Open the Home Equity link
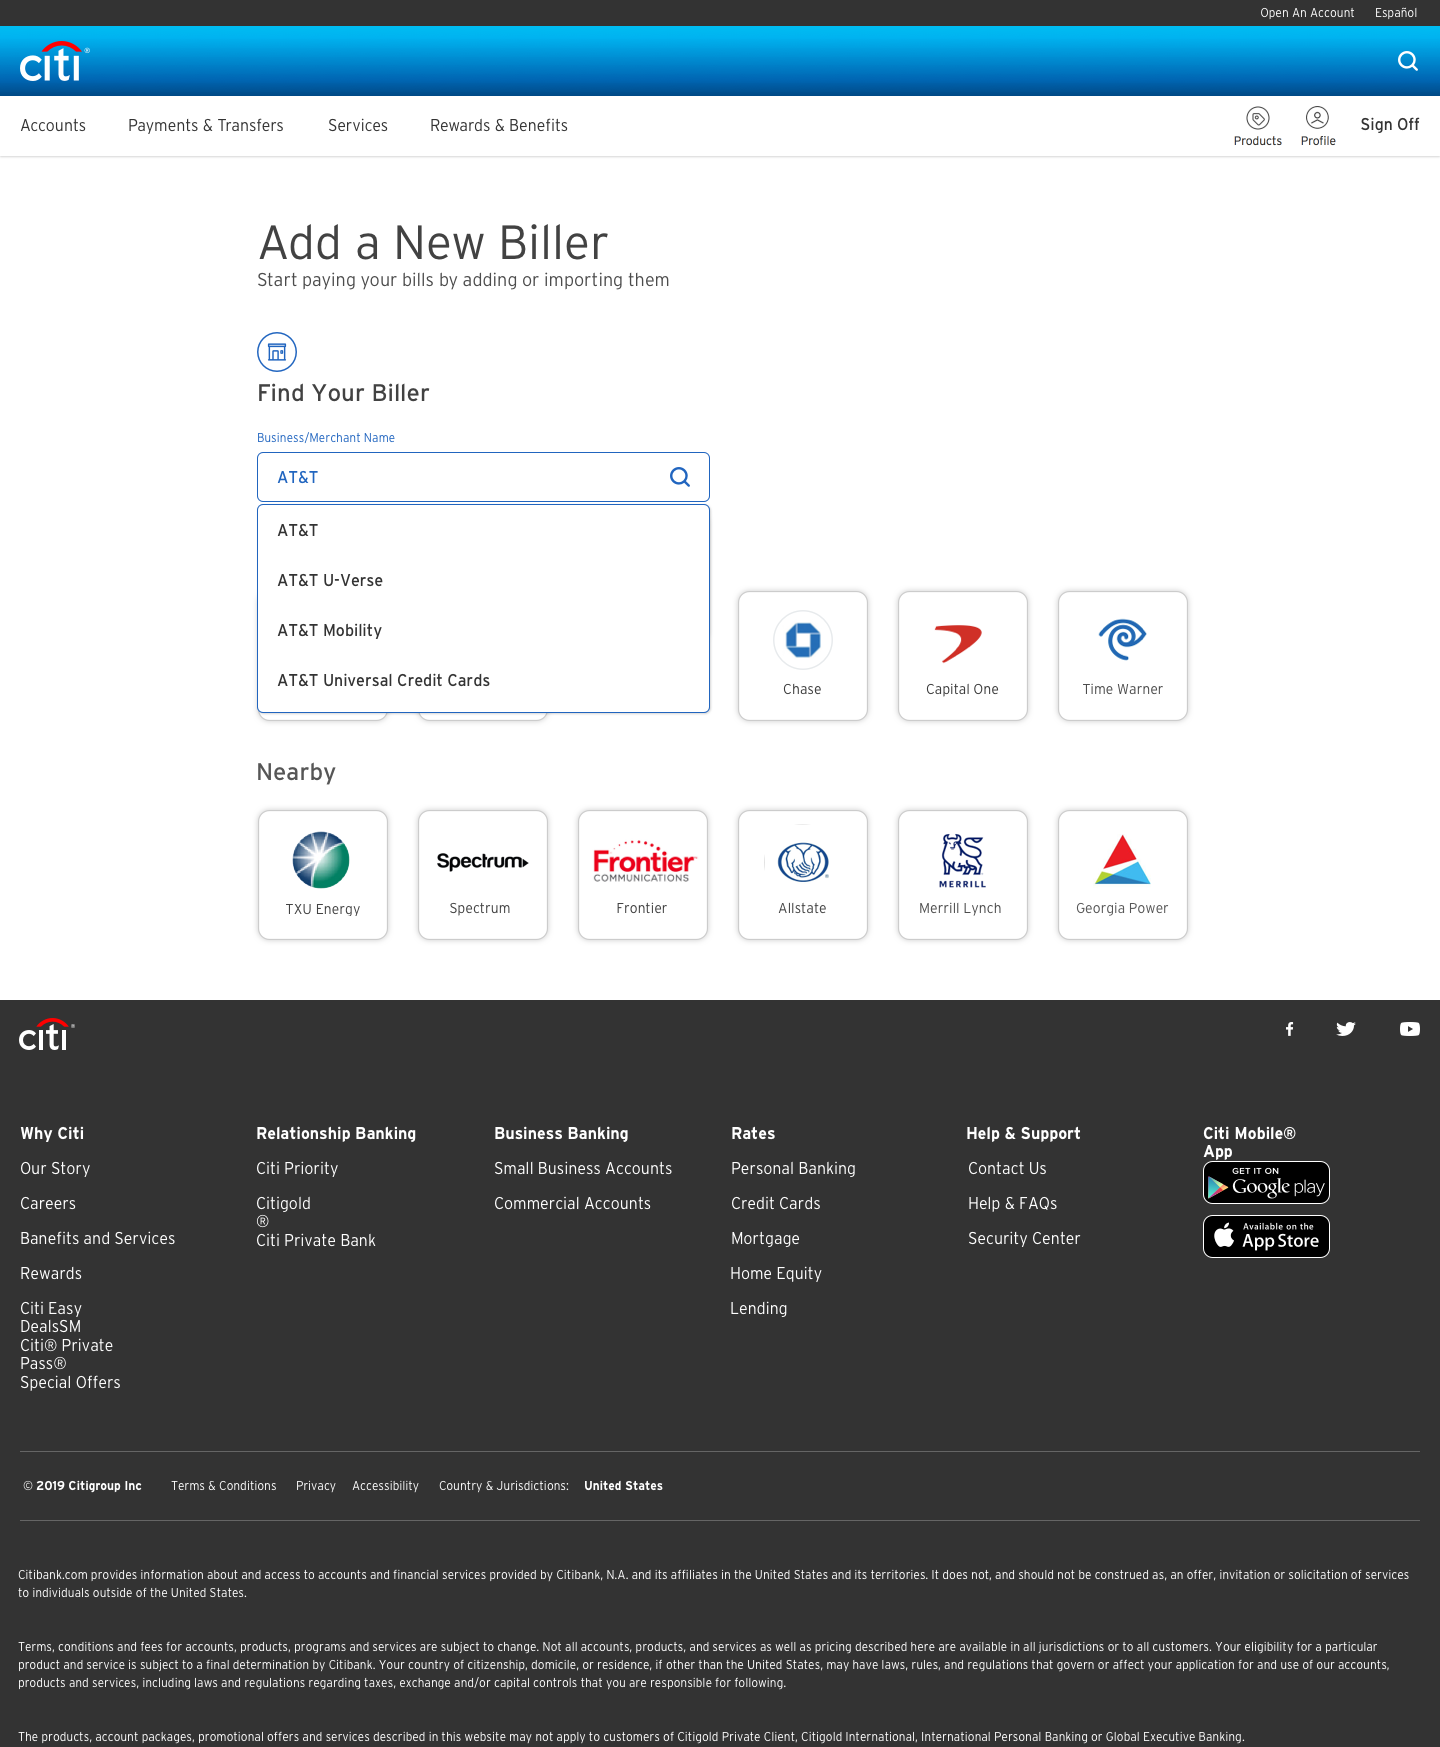The image size is (1440, 1747). coord(776,1274)
